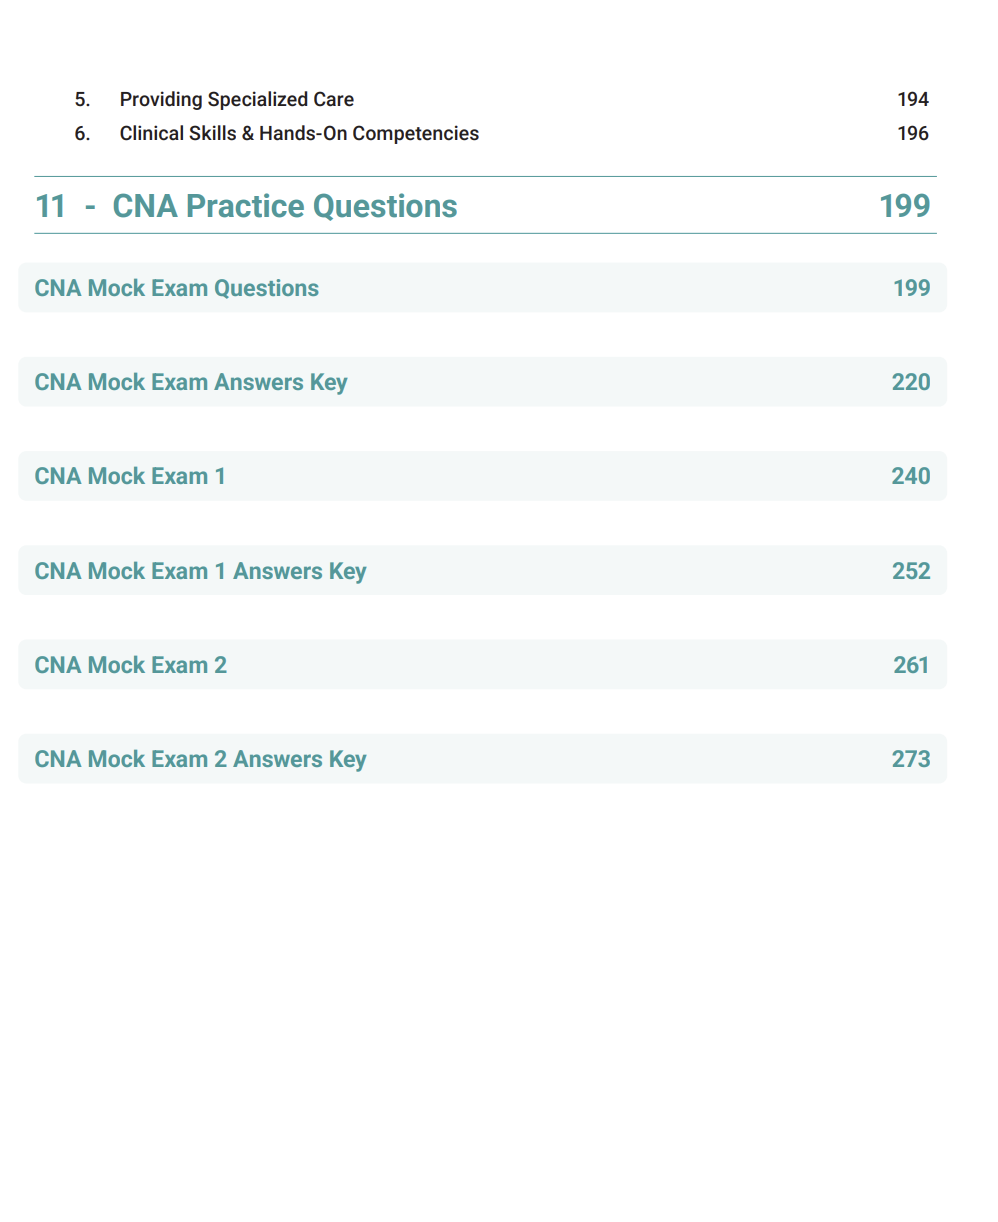Click page number 252
Screen dimensions: 998x1222
910,571
